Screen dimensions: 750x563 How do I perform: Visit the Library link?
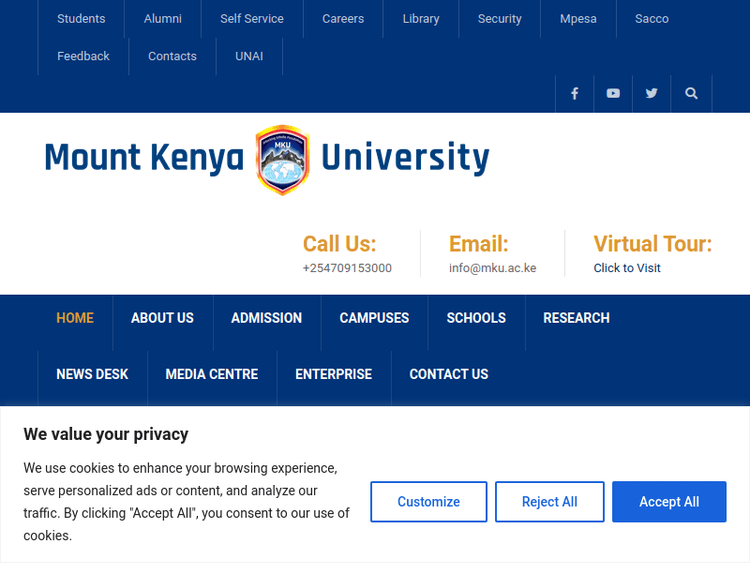421,19
